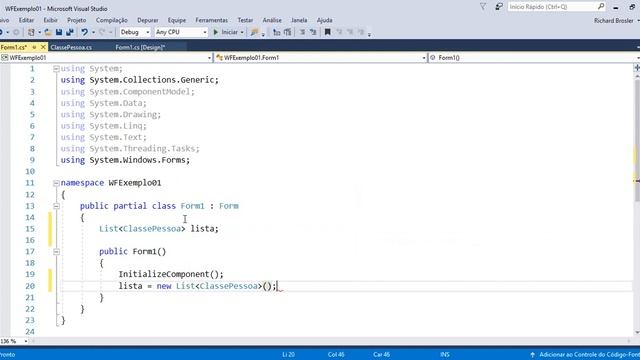This screenshot has height=360, width=640.
Task: Click the New Project toolbar icon
Action: (x=31, y=32)
